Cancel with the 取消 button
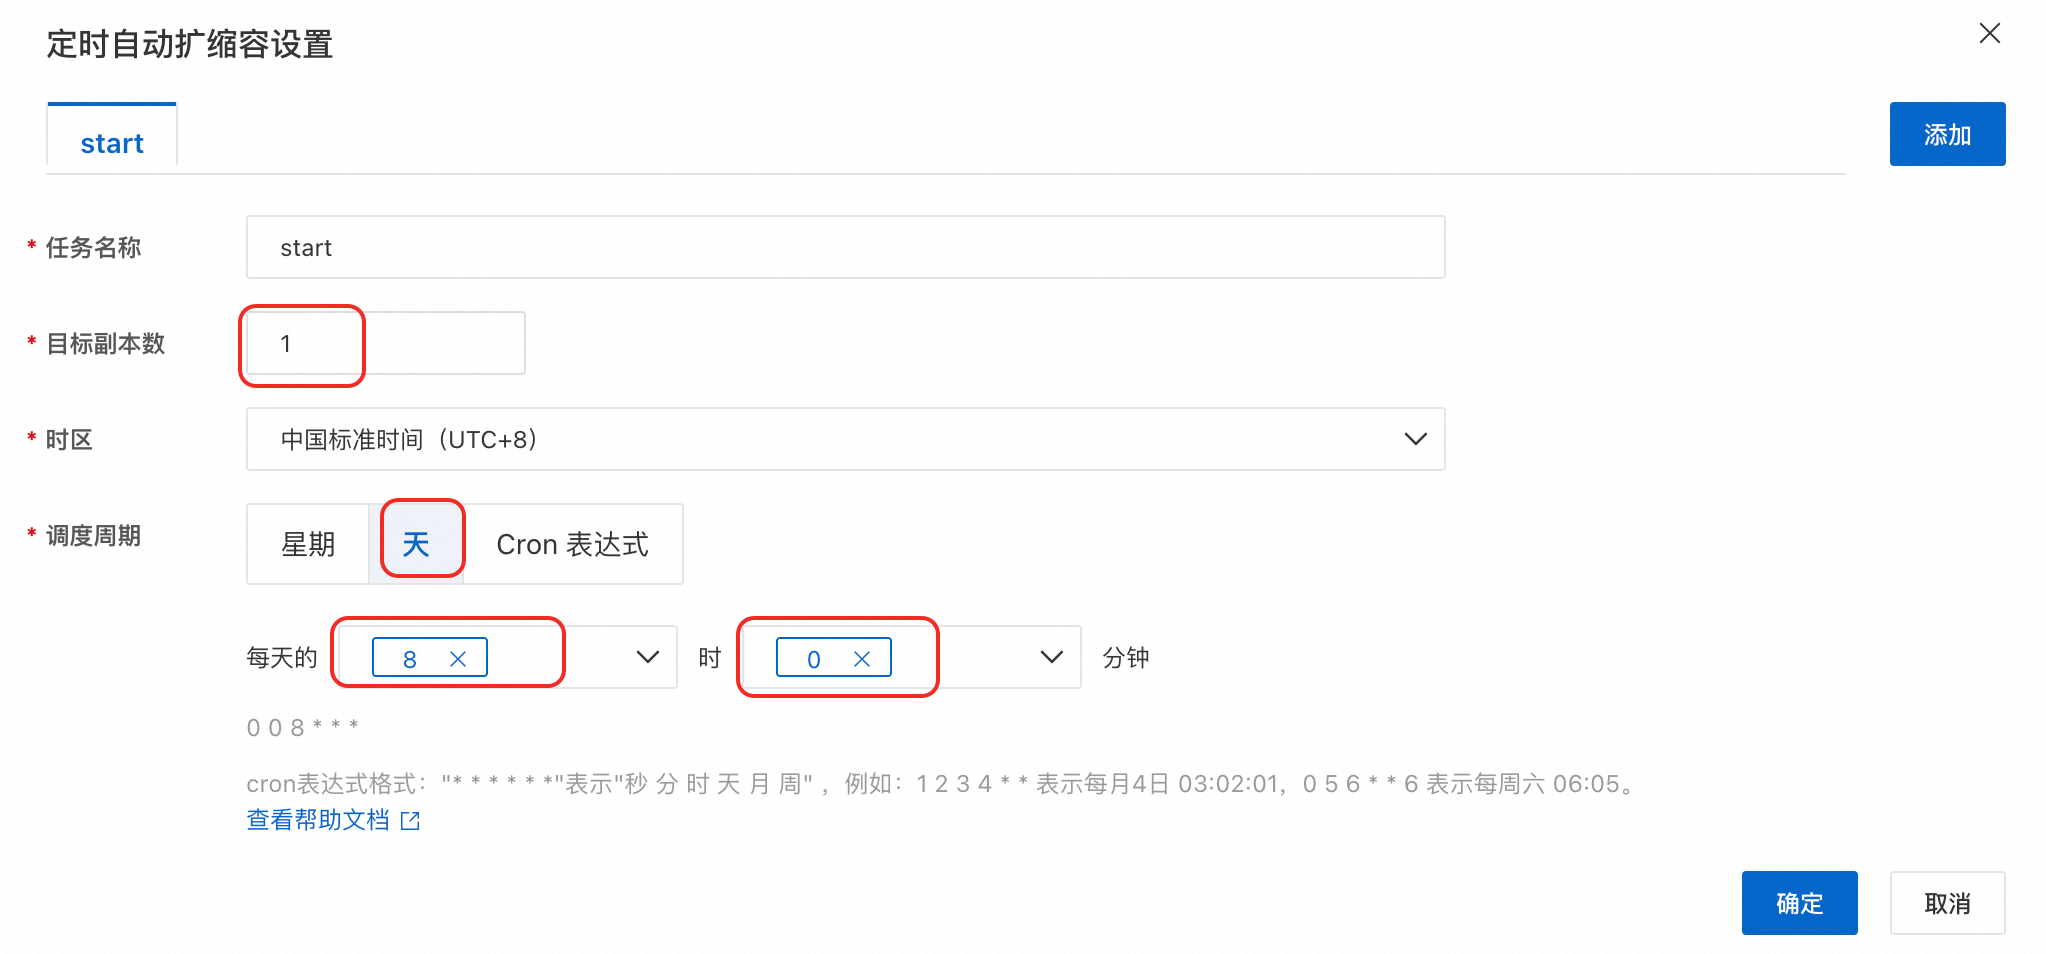 pyautogui.click(x=1946, y=903)
